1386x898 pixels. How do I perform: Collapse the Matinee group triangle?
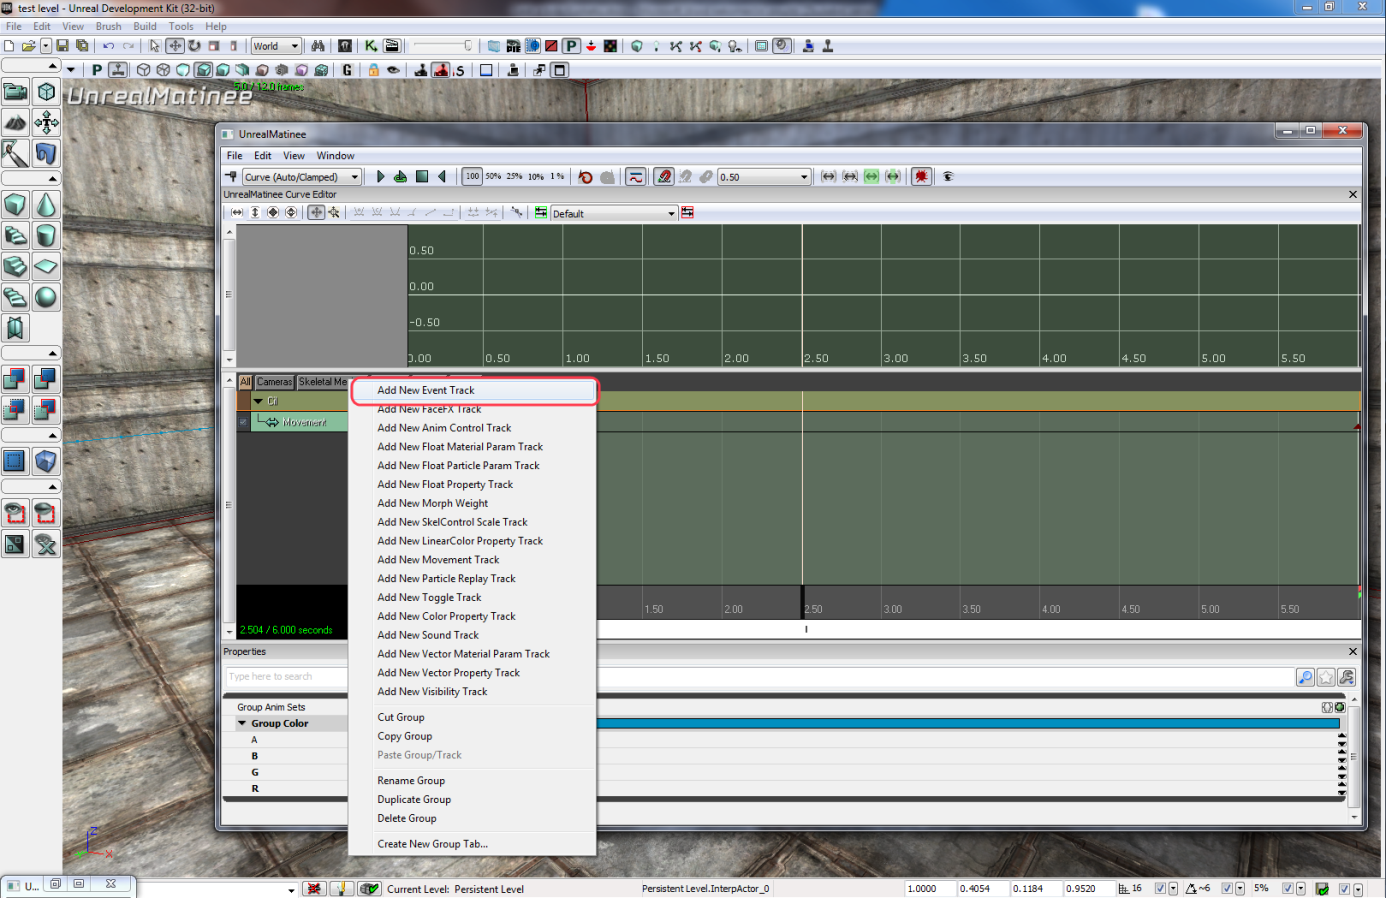coord(258,401)
